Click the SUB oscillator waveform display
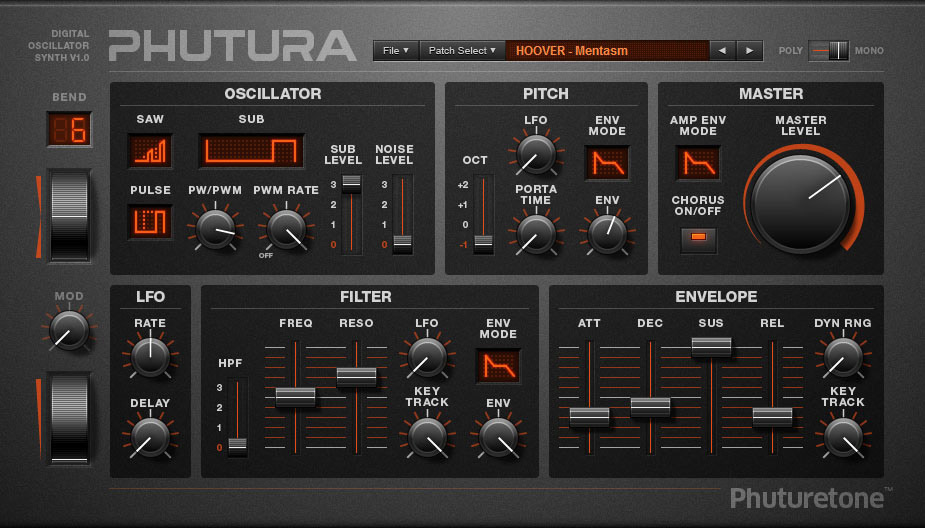The height and width of the screenshot is (528, 925). (251, 150)
